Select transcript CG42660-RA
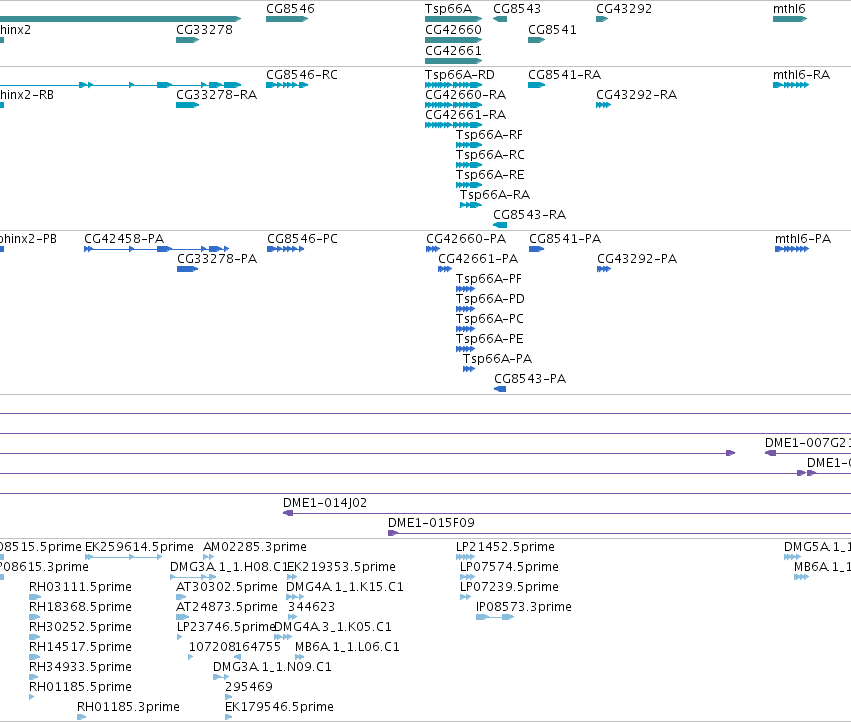Image resolution: width=851 pixels, height=722 pixels. click(466, 95)
